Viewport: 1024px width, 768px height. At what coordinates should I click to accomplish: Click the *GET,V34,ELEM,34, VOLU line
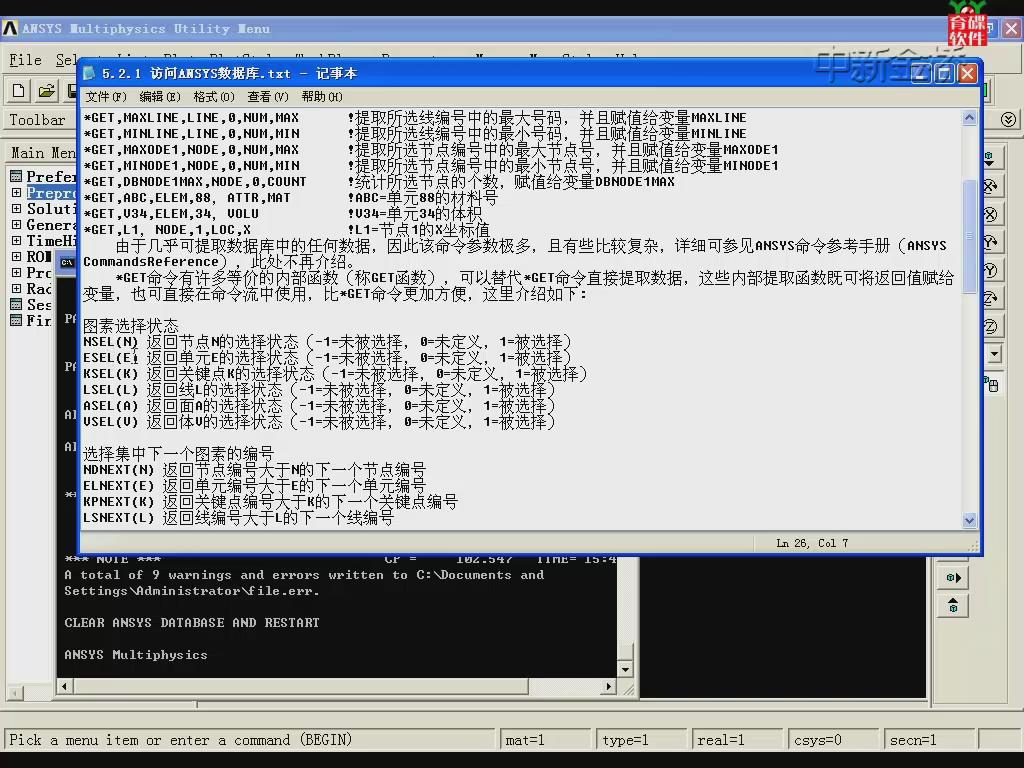click(283, 214)
